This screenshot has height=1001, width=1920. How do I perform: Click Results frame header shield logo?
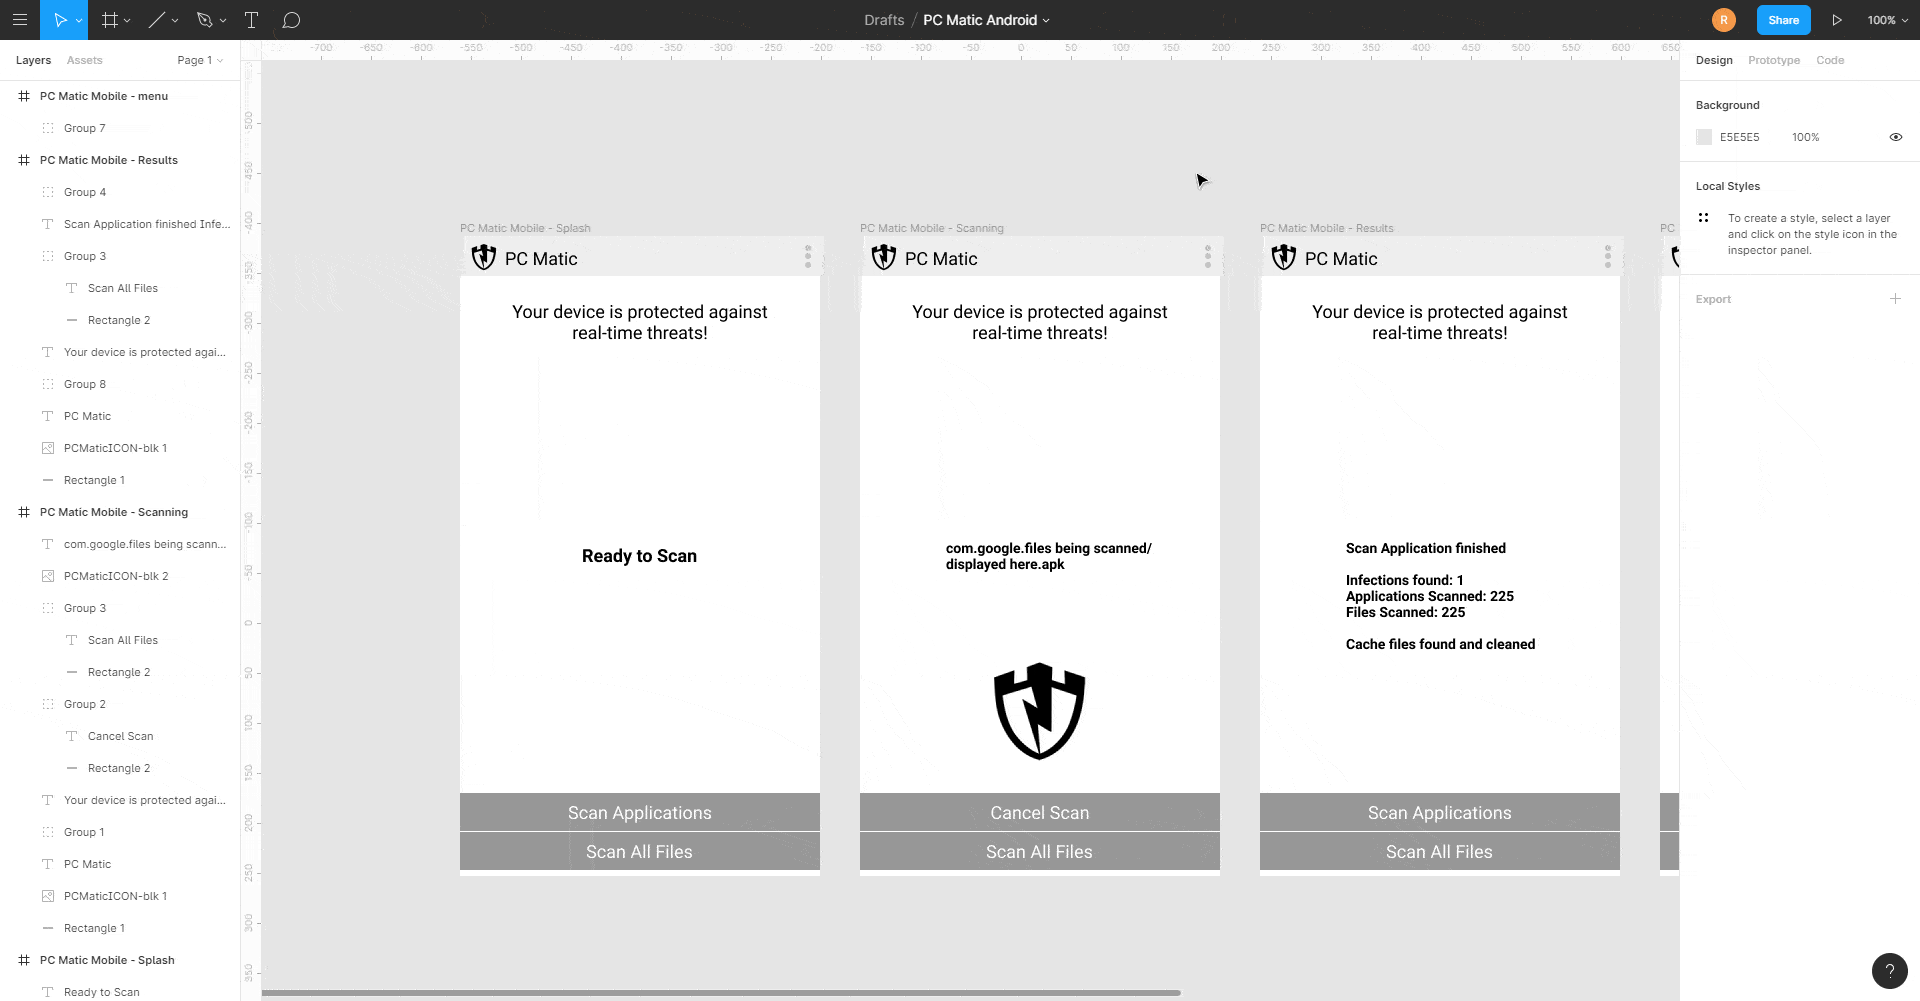[1284, 257]
